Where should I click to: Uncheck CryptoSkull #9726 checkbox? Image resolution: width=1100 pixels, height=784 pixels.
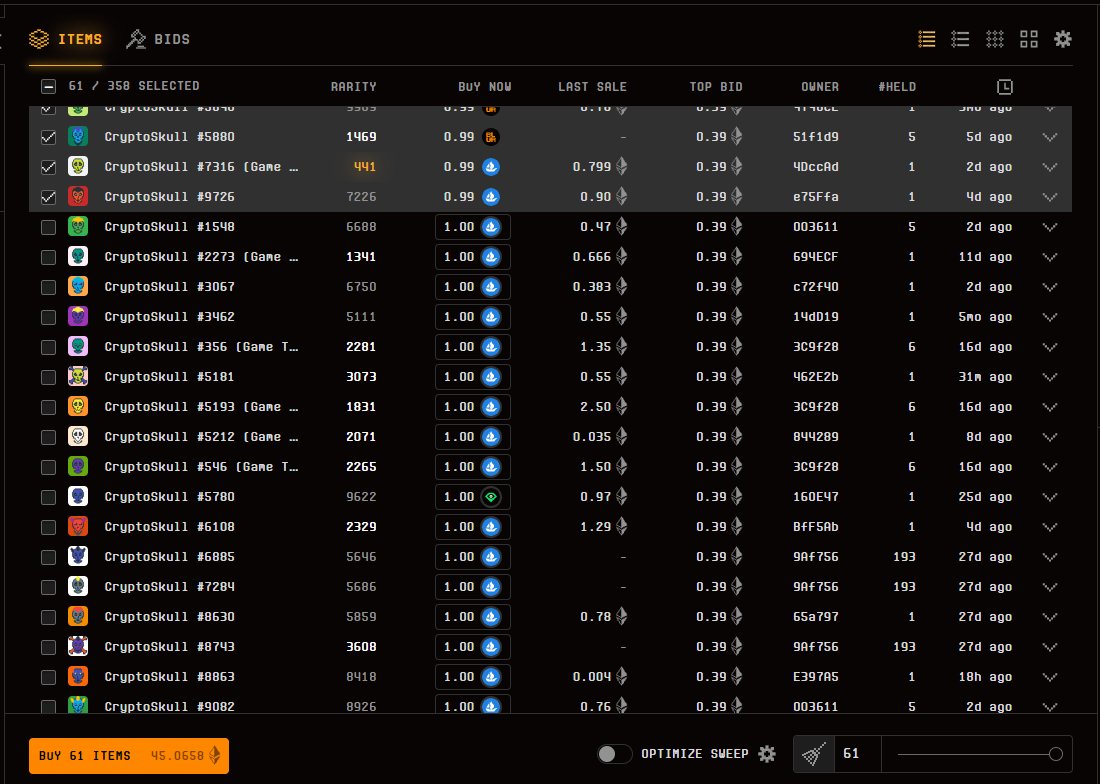48,197
